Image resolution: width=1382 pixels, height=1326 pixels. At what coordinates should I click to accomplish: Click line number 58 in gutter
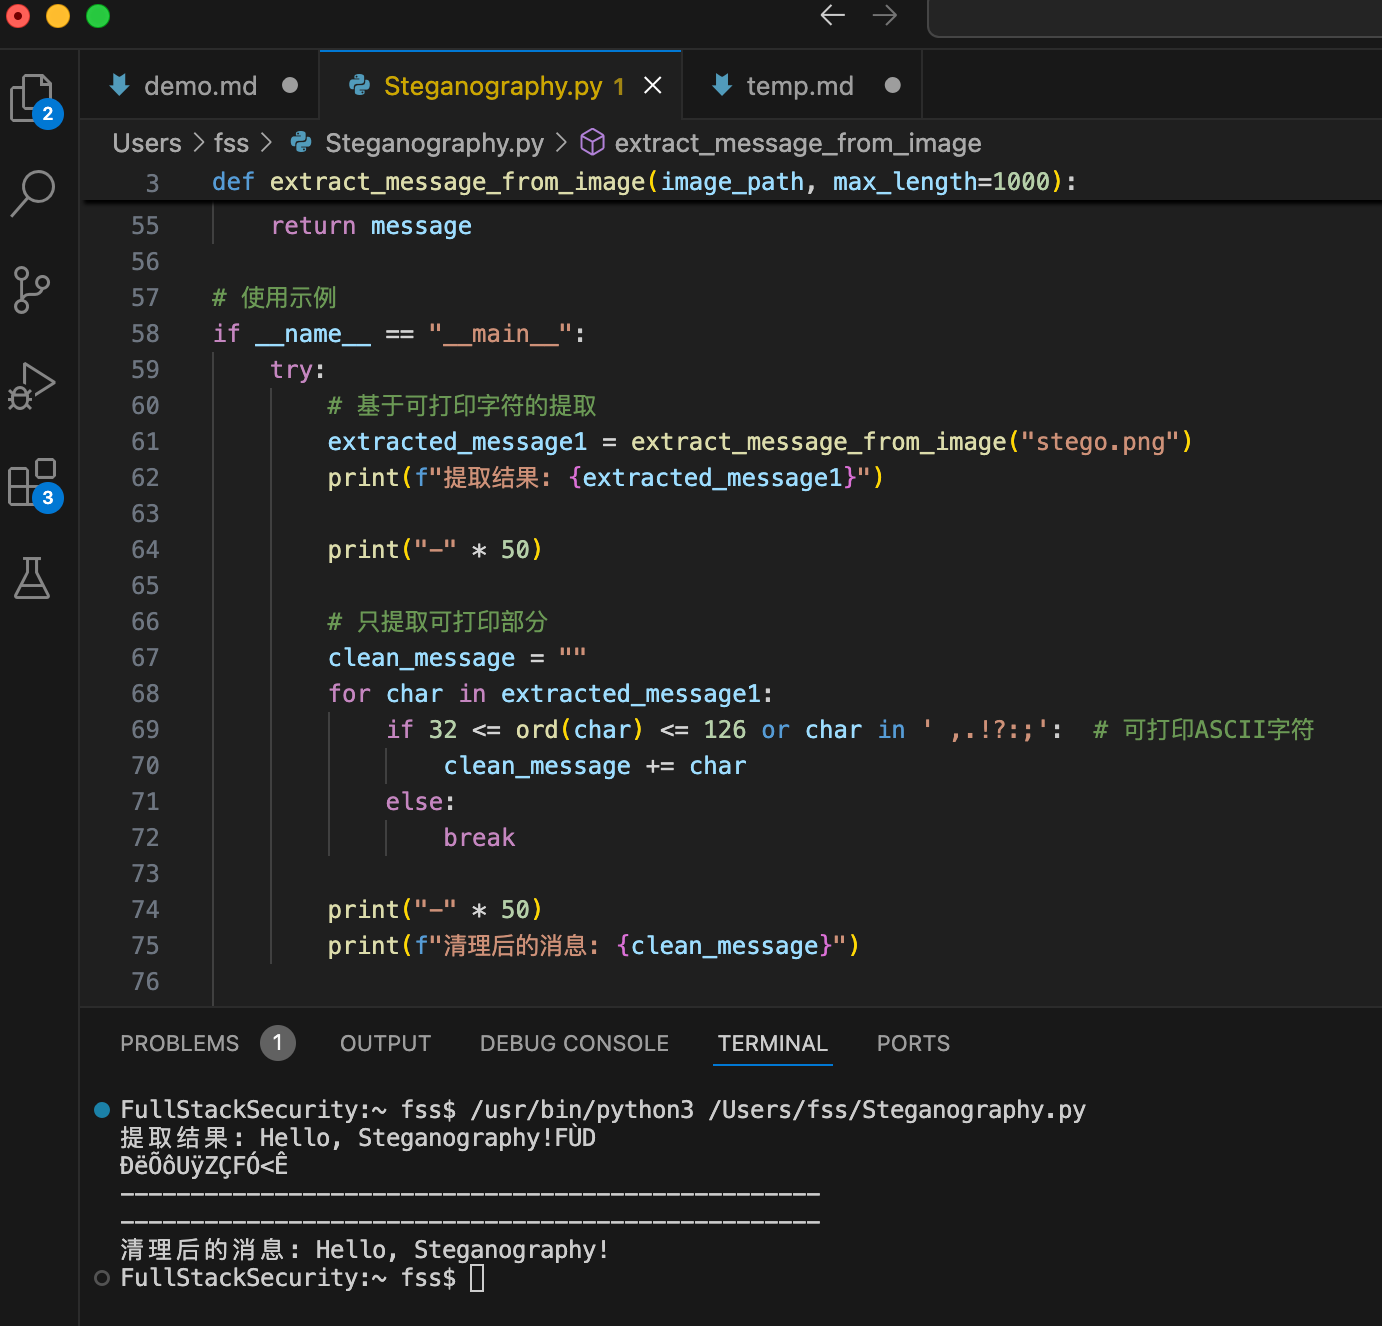click(145, 334)
